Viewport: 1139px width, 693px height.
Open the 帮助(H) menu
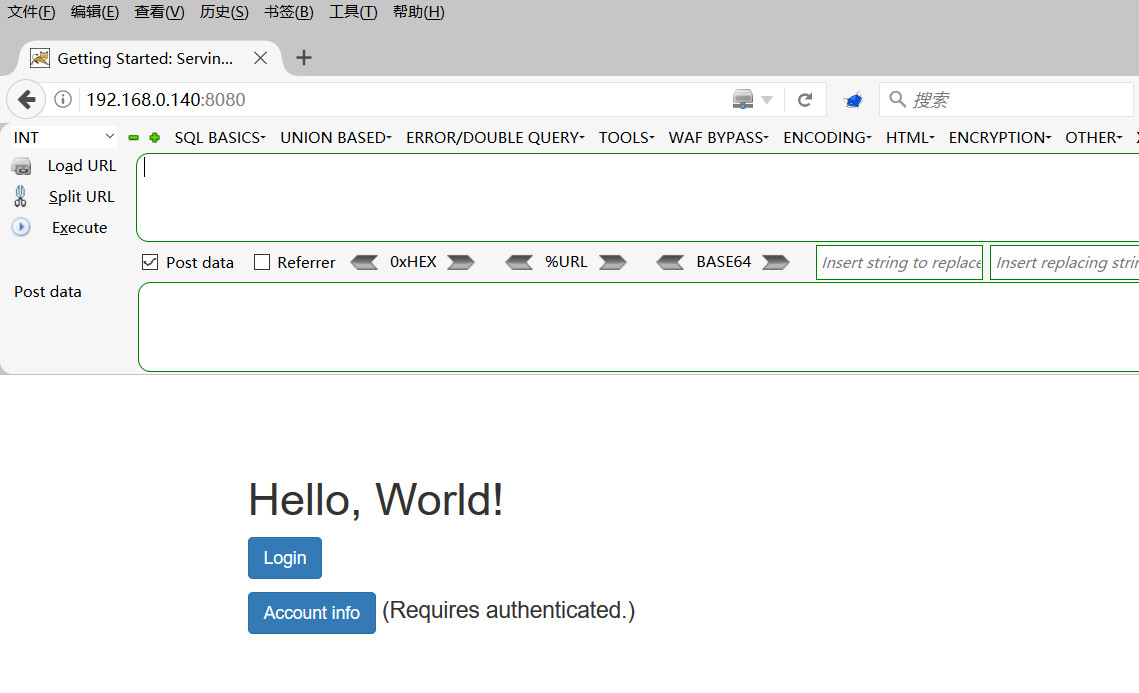coord(418,12)
